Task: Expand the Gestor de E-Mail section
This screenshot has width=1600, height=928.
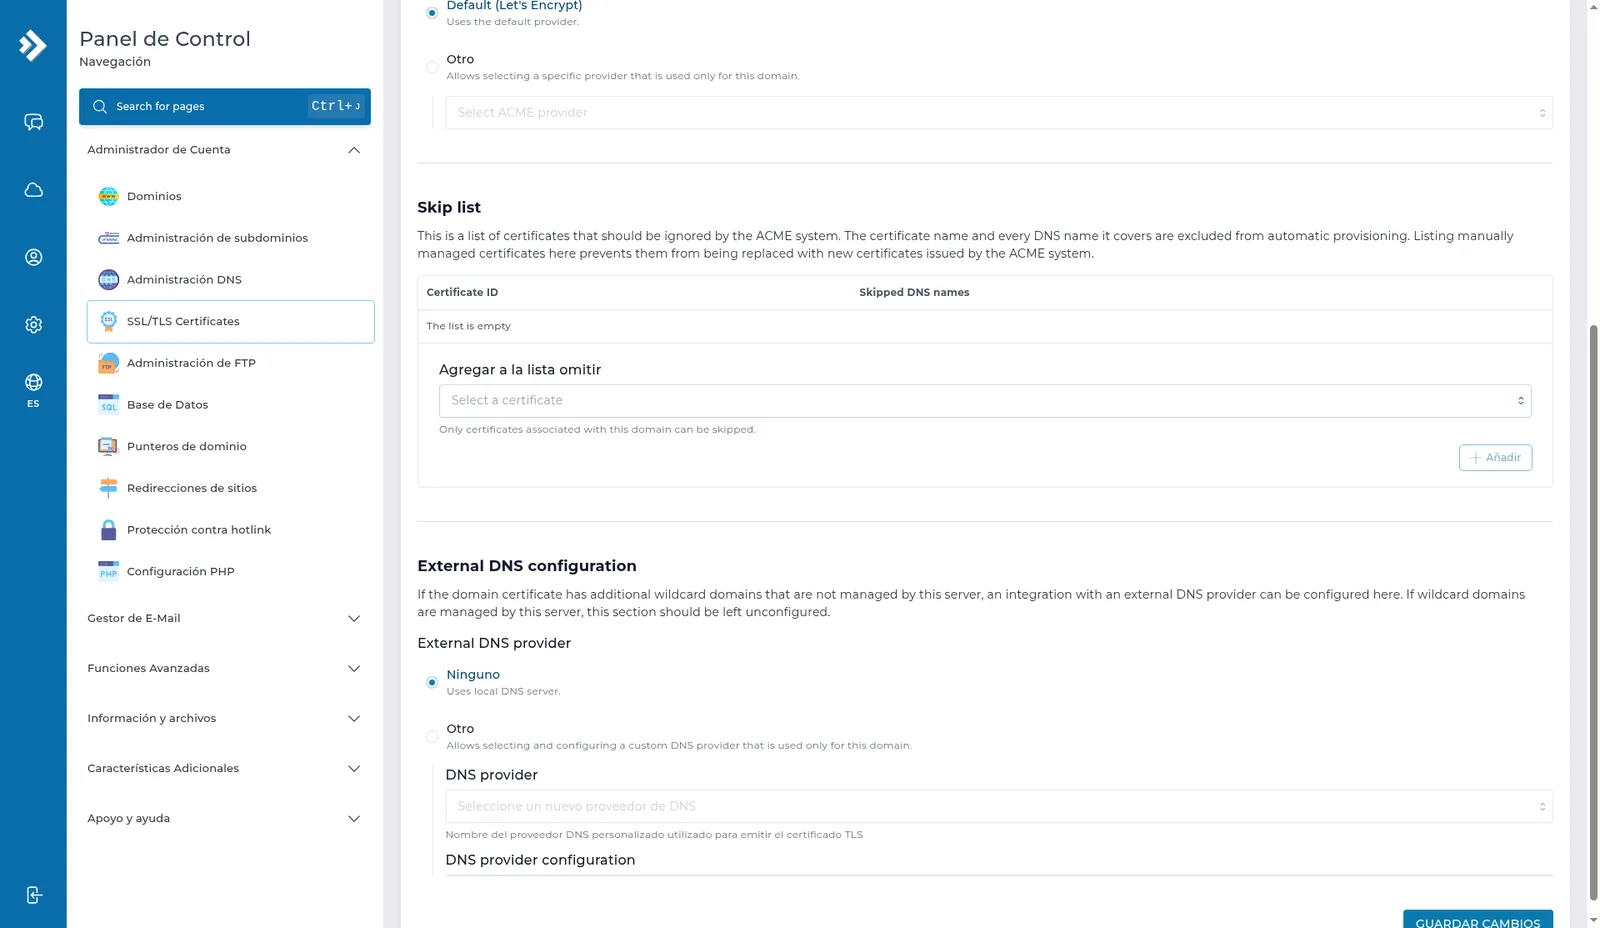Action: pyautogui.click(x=224, y=618)
